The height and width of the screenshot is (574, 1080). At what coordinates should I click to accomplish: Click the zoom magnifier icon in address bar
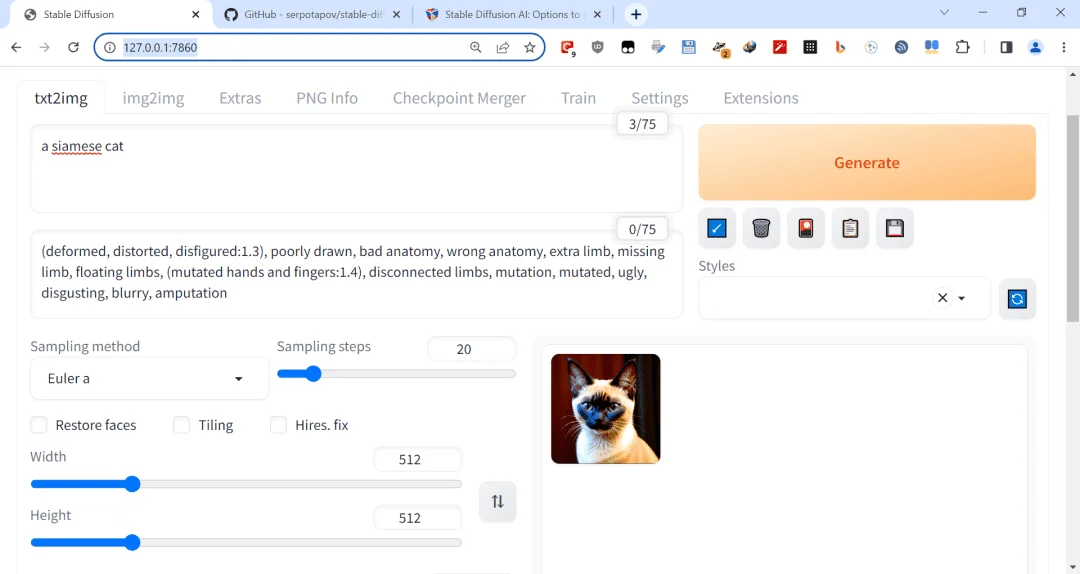click(475, 48)
